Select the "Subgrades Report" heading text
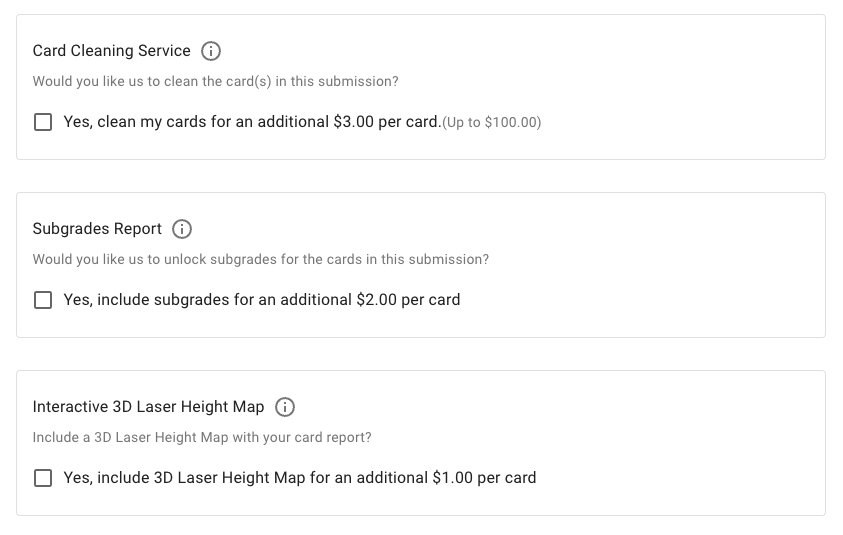This screenshot has height=535, width=843. pos(97,229)
